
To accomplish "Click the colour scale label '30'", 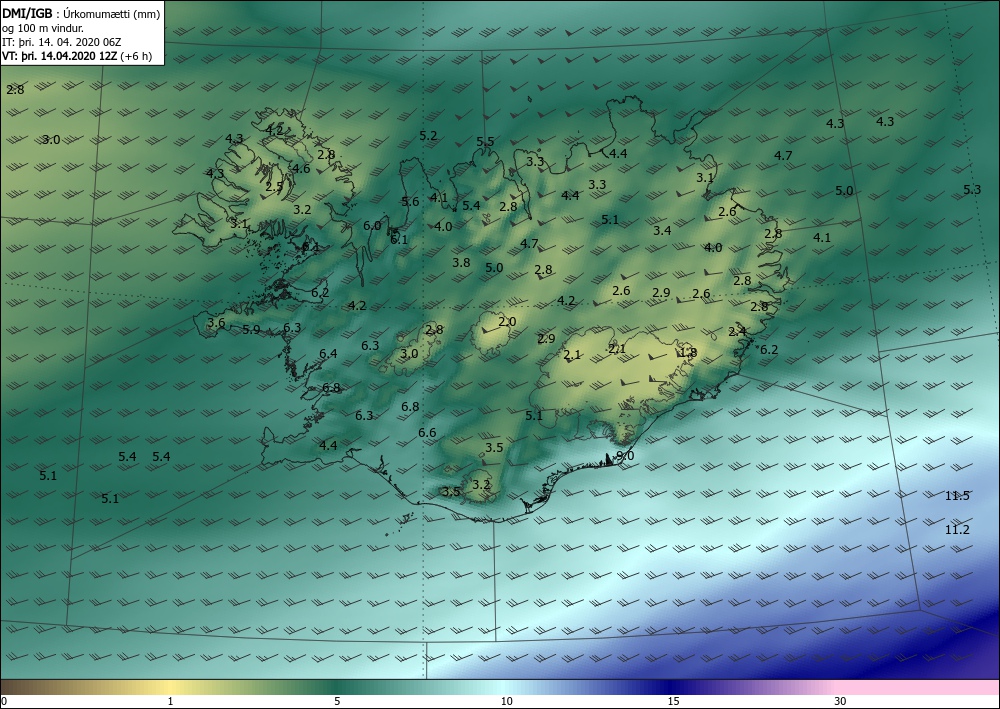I will click(x=841, y=701).
